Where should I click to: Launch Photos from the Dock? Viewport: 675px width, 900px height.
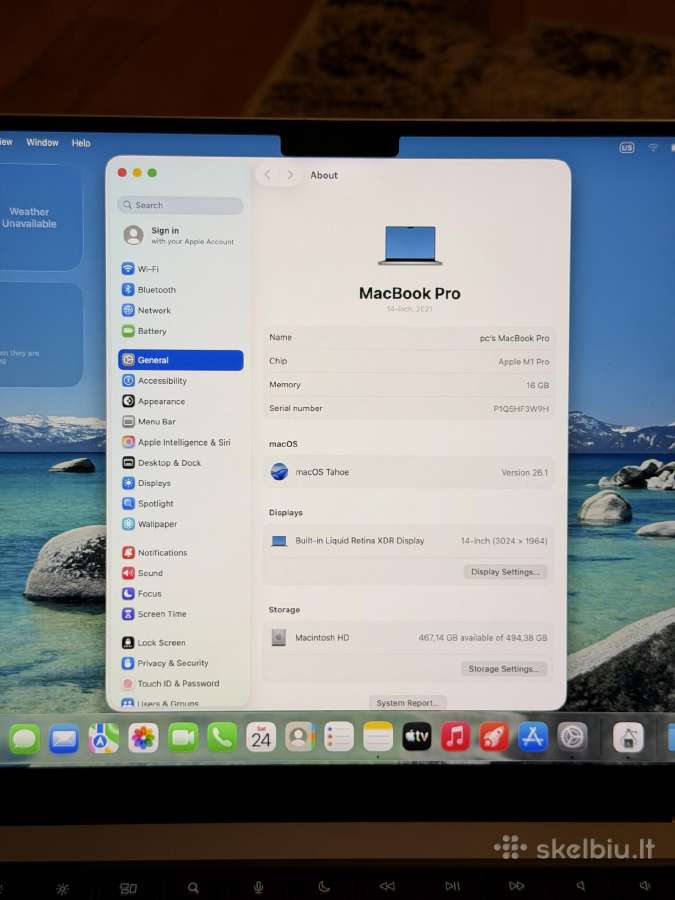[143, 738]
